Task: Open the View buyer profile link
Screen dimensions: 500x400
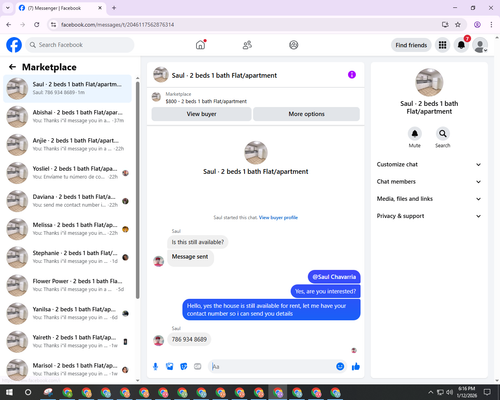Action: coord(278,217)
